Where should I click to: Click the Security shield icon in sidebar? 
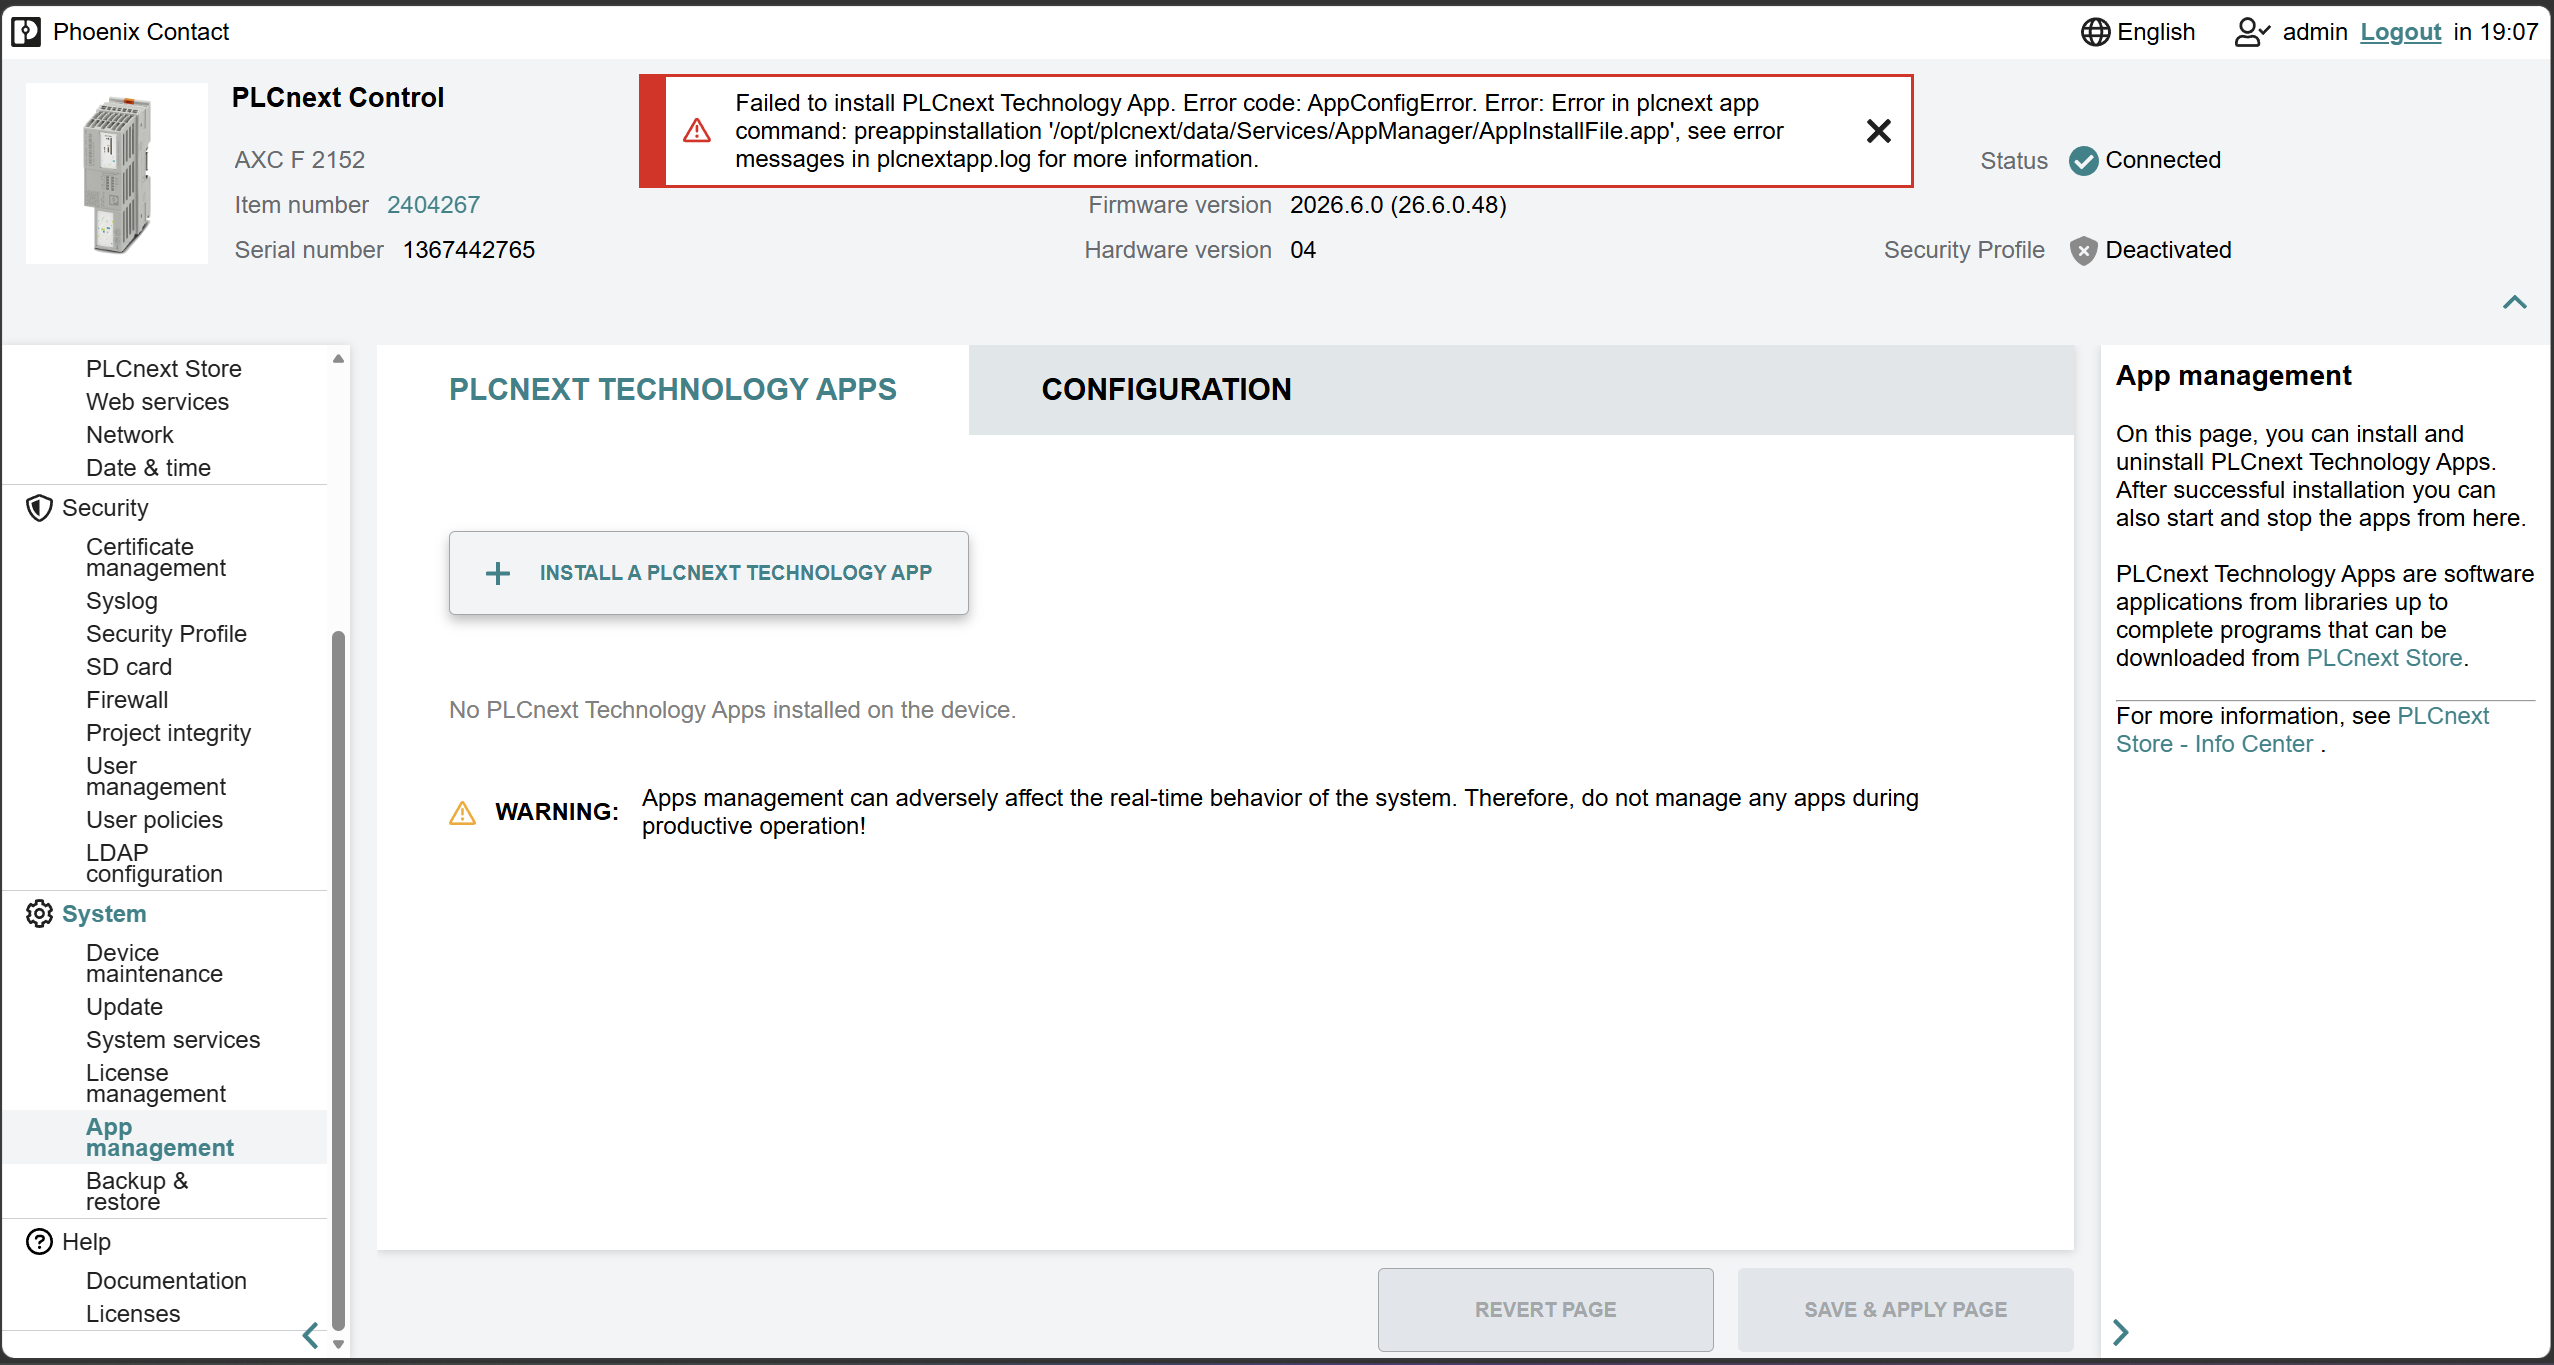(39, 508)
